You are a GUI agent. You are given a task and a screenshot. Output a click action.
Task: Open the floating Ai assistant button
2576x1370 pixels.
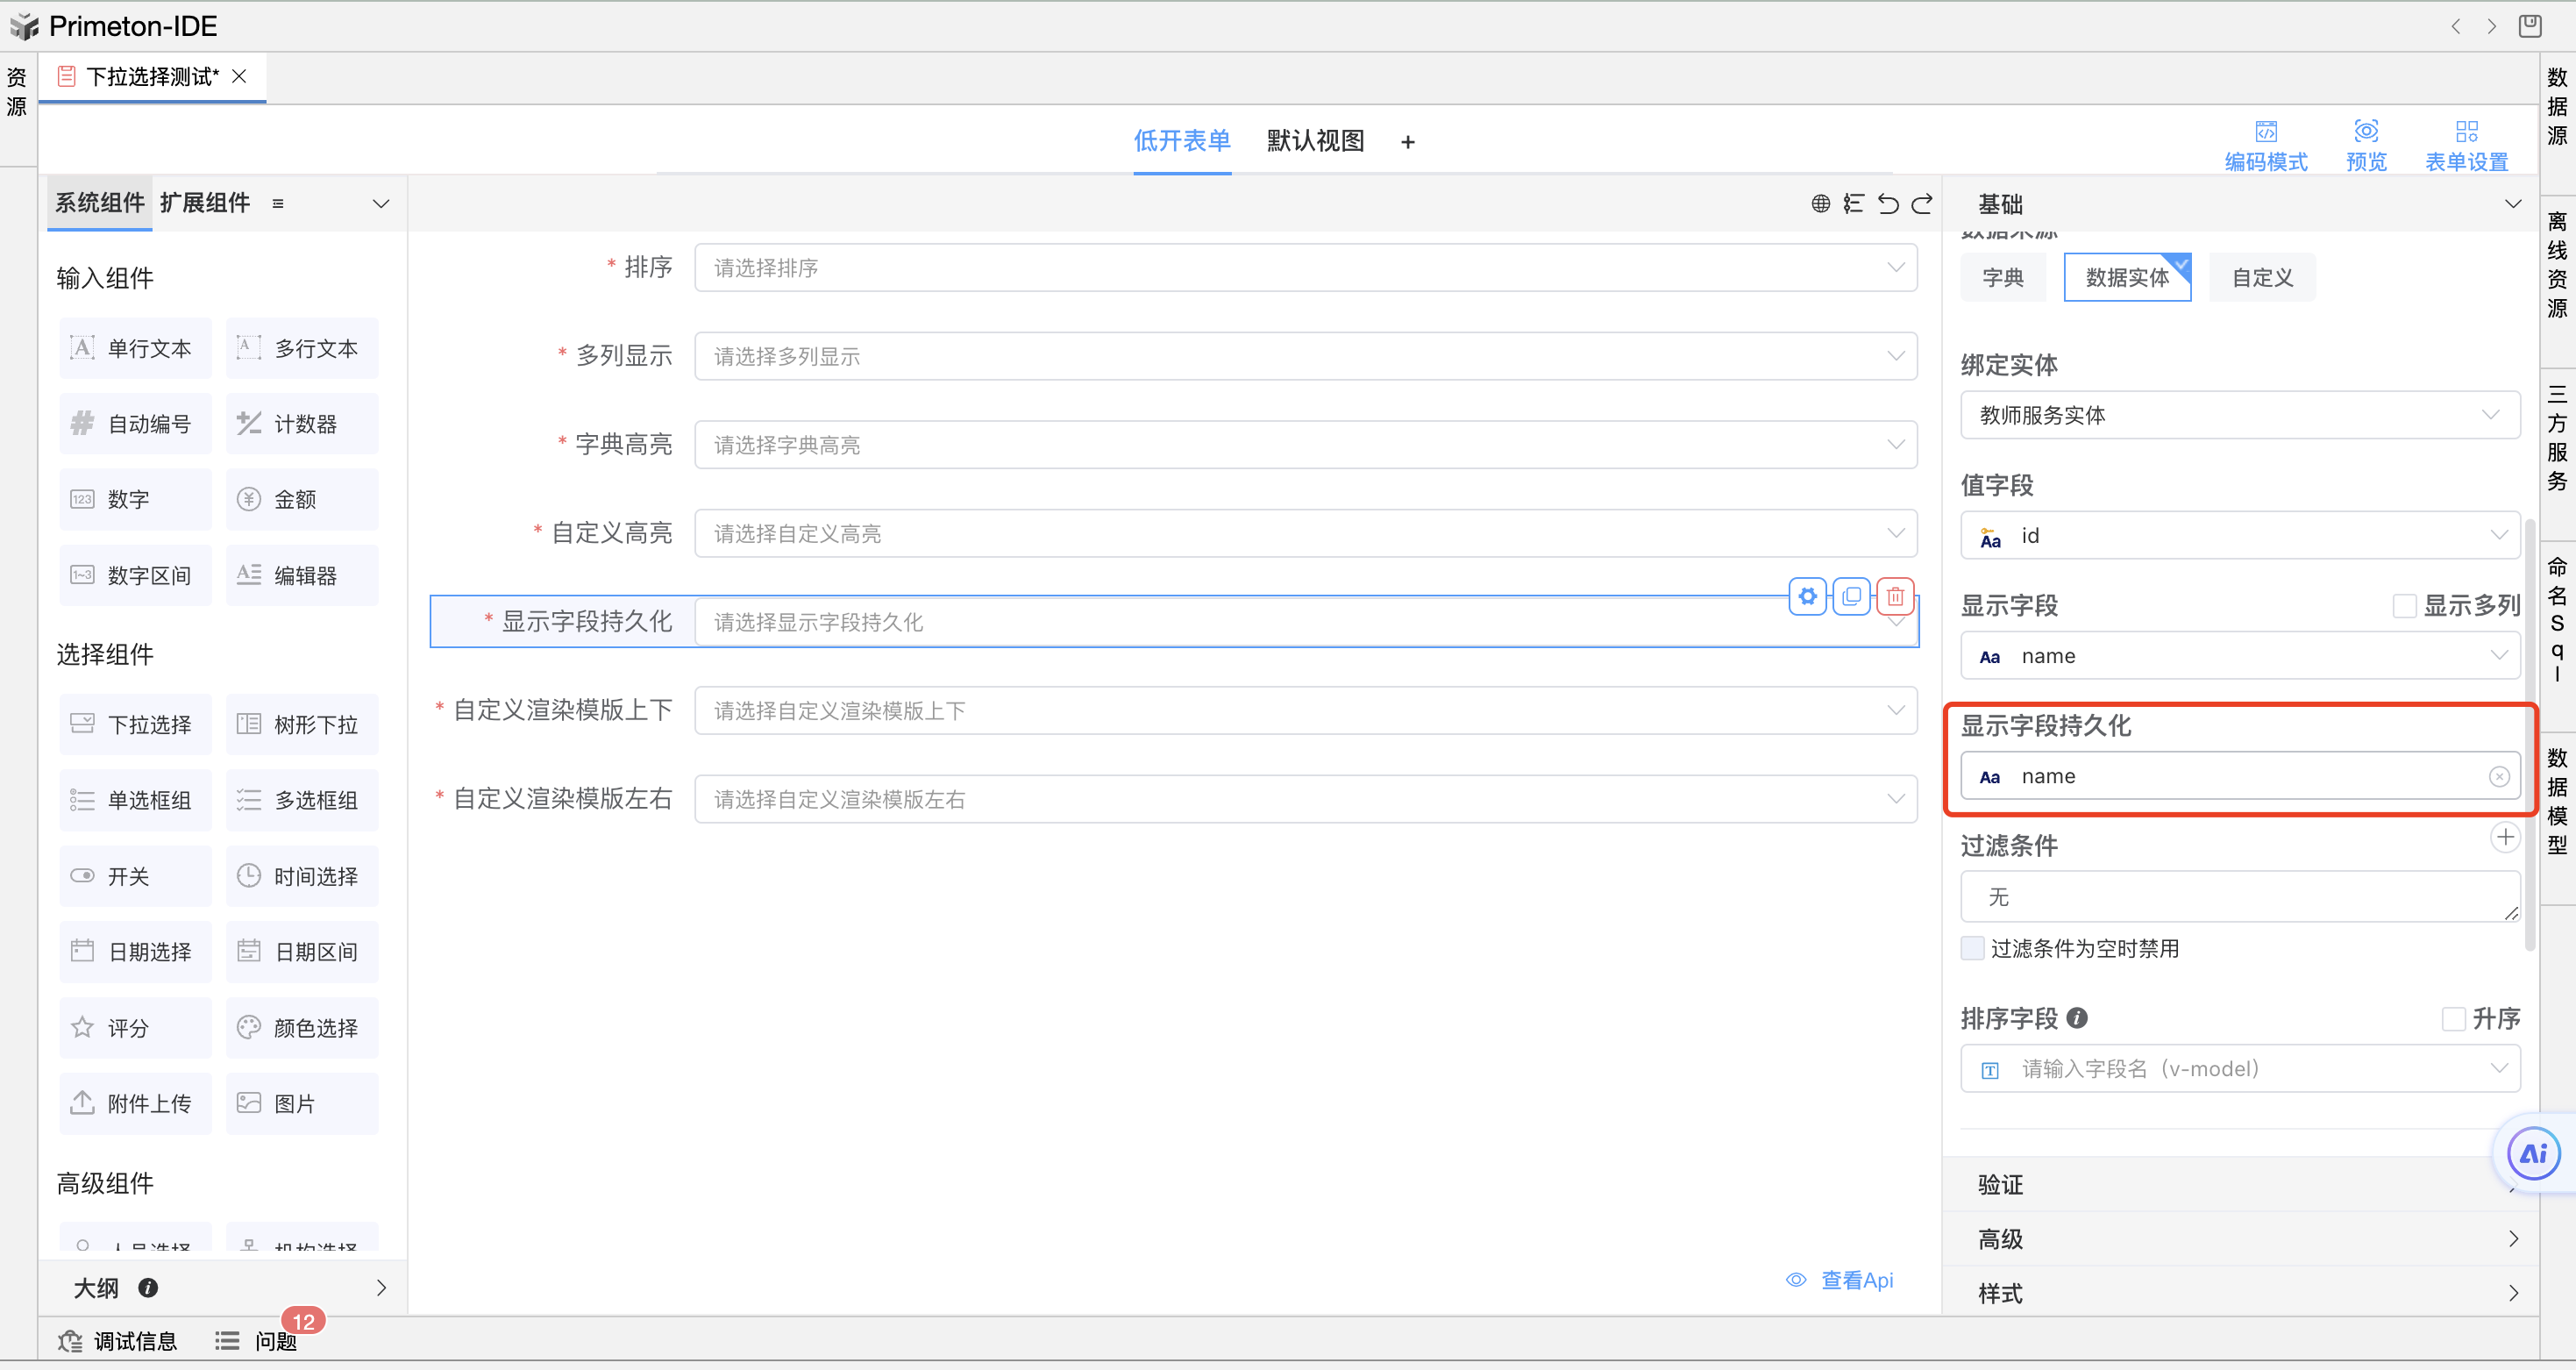pyautogui.click(x=2533, y=1155)
